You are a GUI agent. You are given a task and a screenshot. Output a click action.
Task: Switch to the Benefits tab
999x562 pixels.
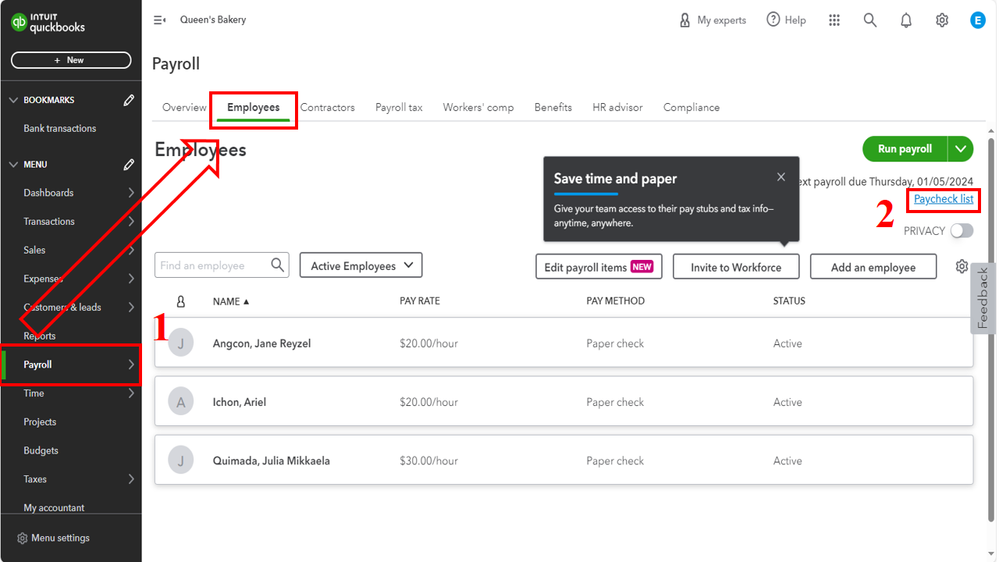[x=553, y=107]
